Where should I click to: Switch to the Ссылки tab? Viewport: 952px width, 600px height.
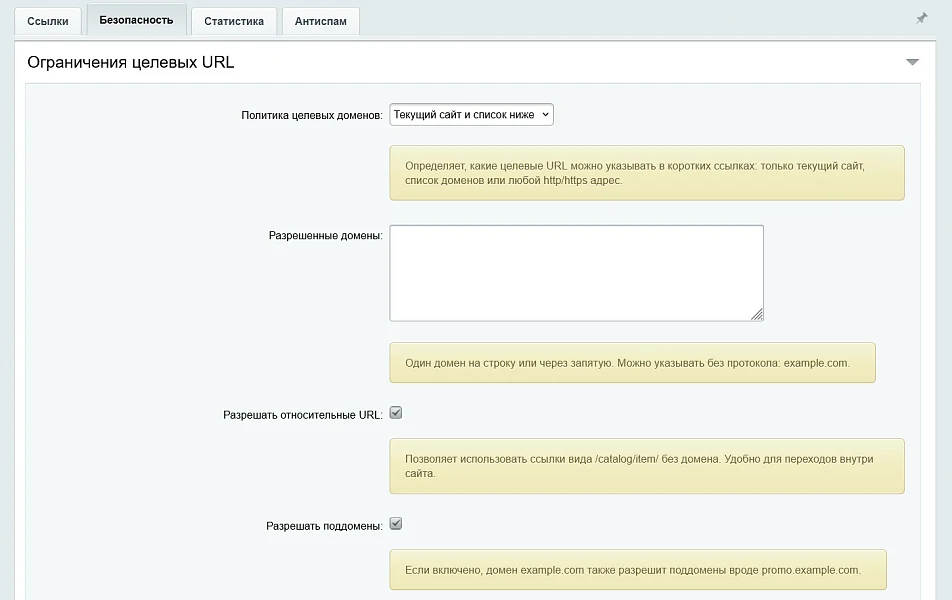click(x=48, y=21)
